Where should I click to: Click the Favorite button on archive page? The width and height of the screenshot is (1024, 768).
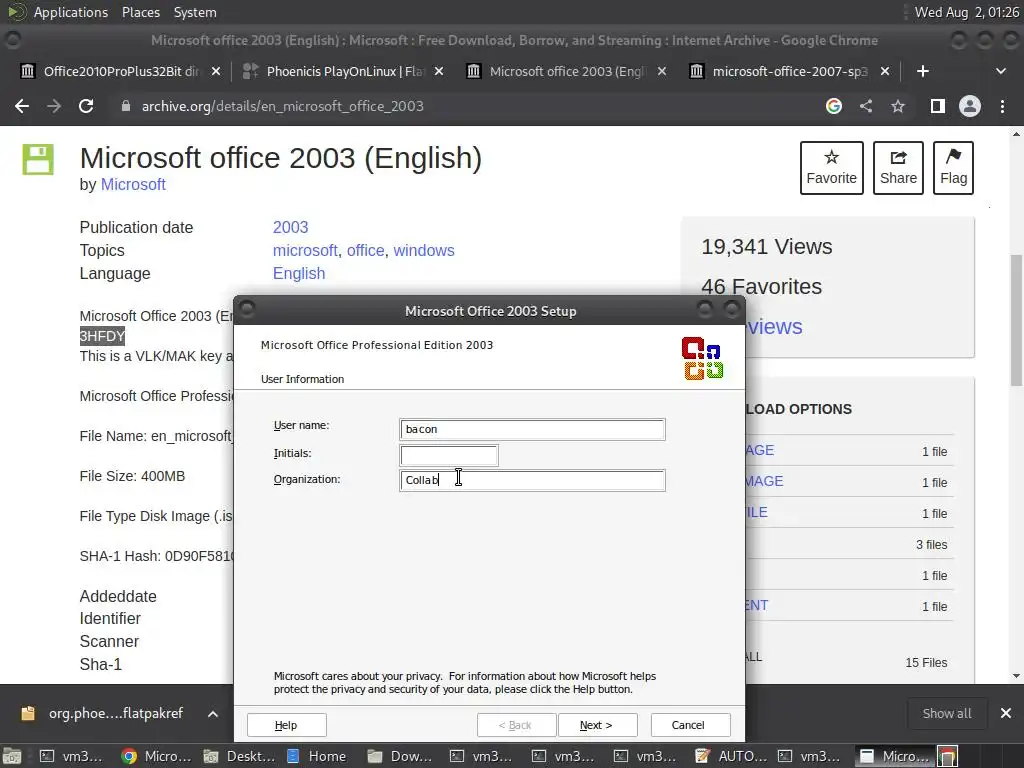831,168
